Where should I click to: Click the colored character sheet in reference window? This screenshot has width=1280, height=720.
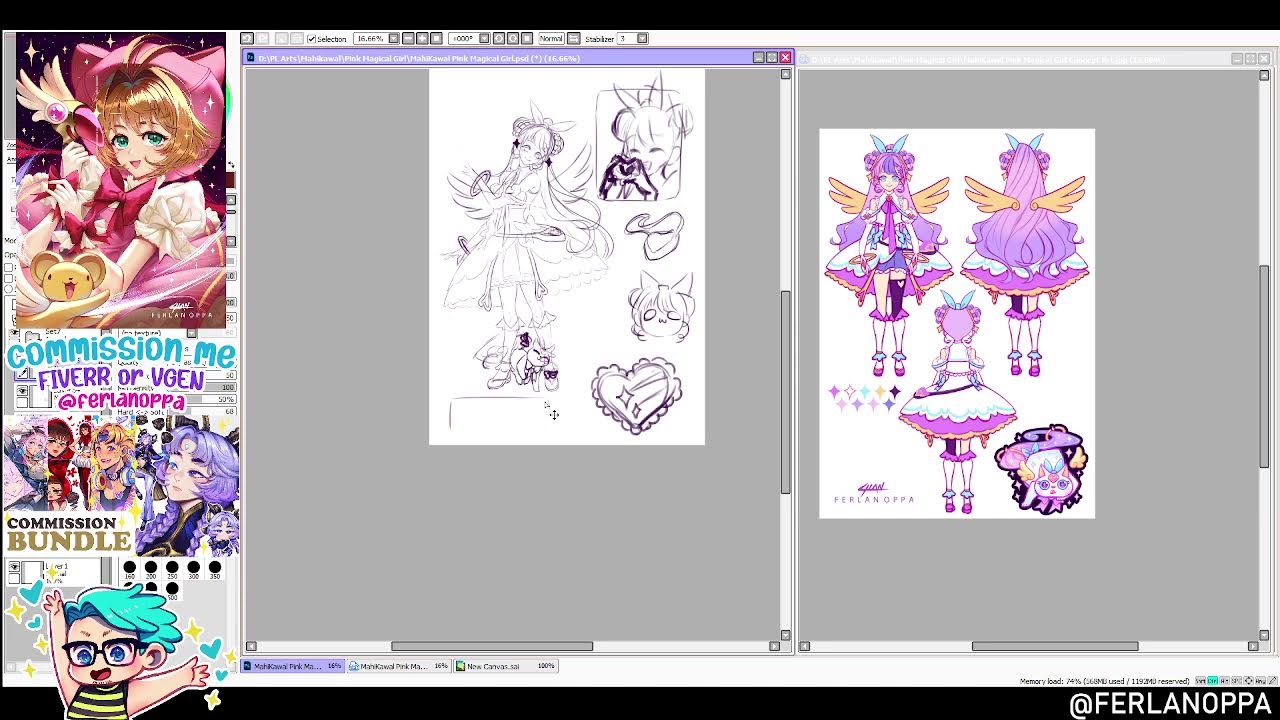tap(957, 323)
